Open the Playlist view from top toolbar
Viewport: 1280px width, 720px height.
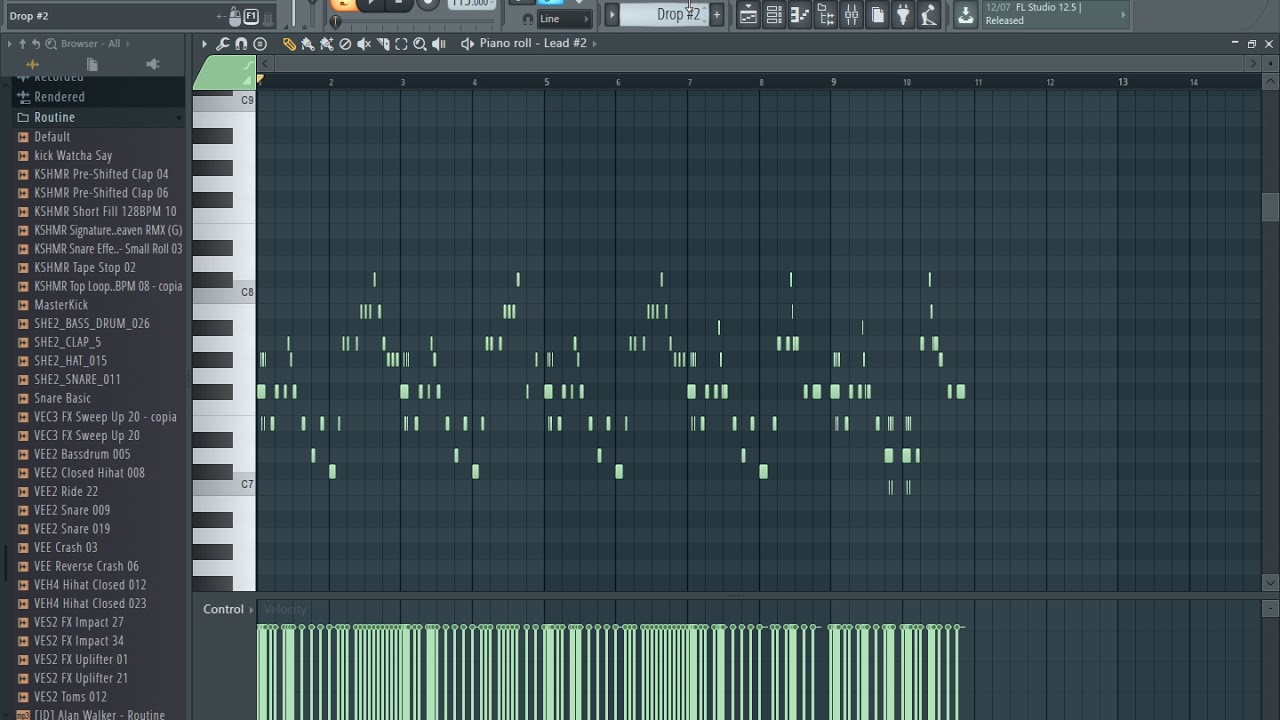click(748, 15)
